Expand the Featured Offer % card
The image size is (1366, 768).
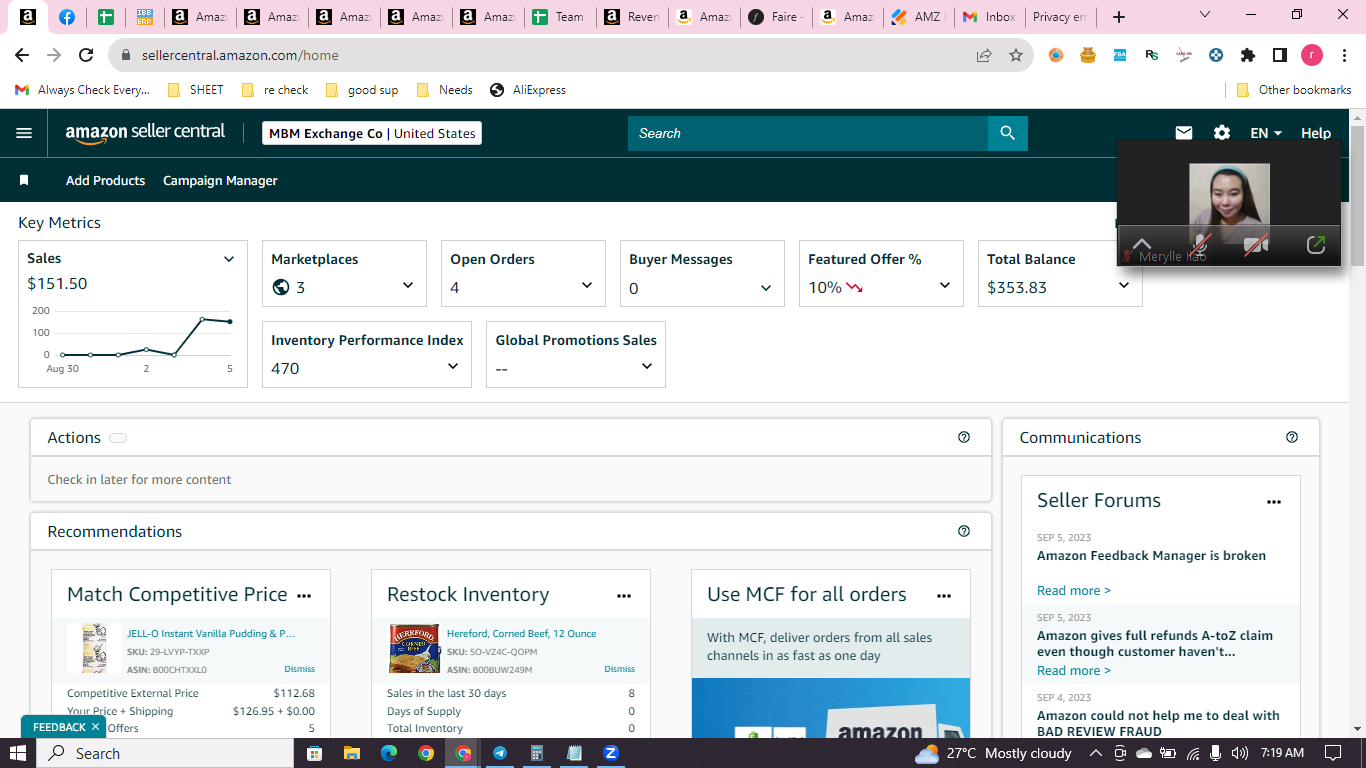pyautogui.click(x=945, y=286)
